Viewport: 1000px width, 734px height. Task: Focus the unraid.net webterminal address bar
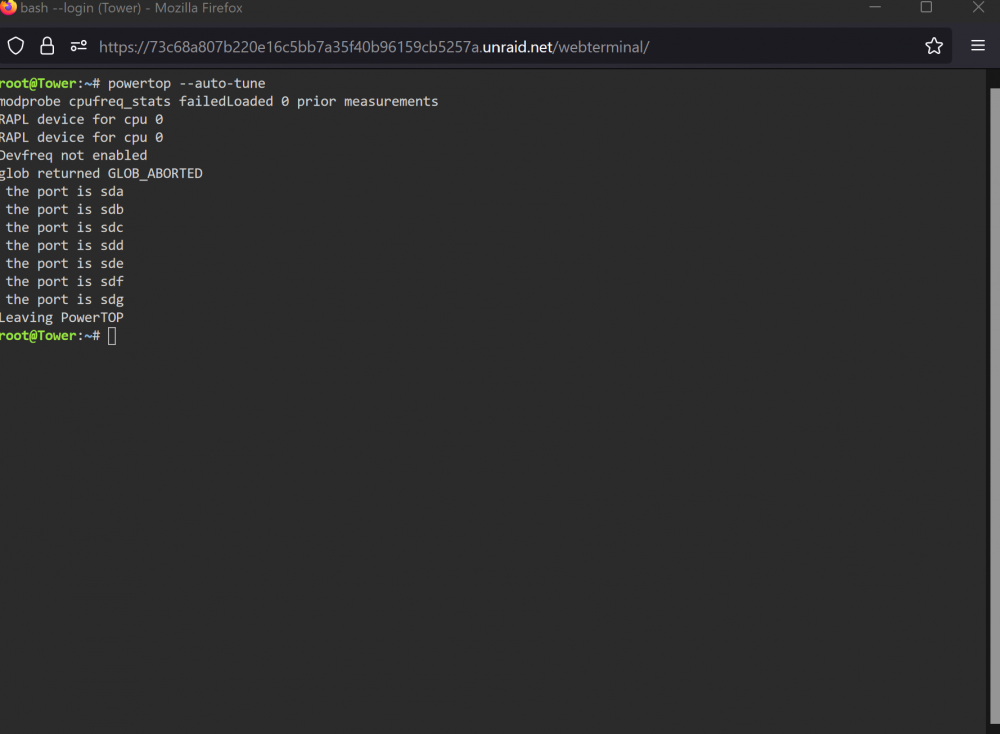(374, 47)
